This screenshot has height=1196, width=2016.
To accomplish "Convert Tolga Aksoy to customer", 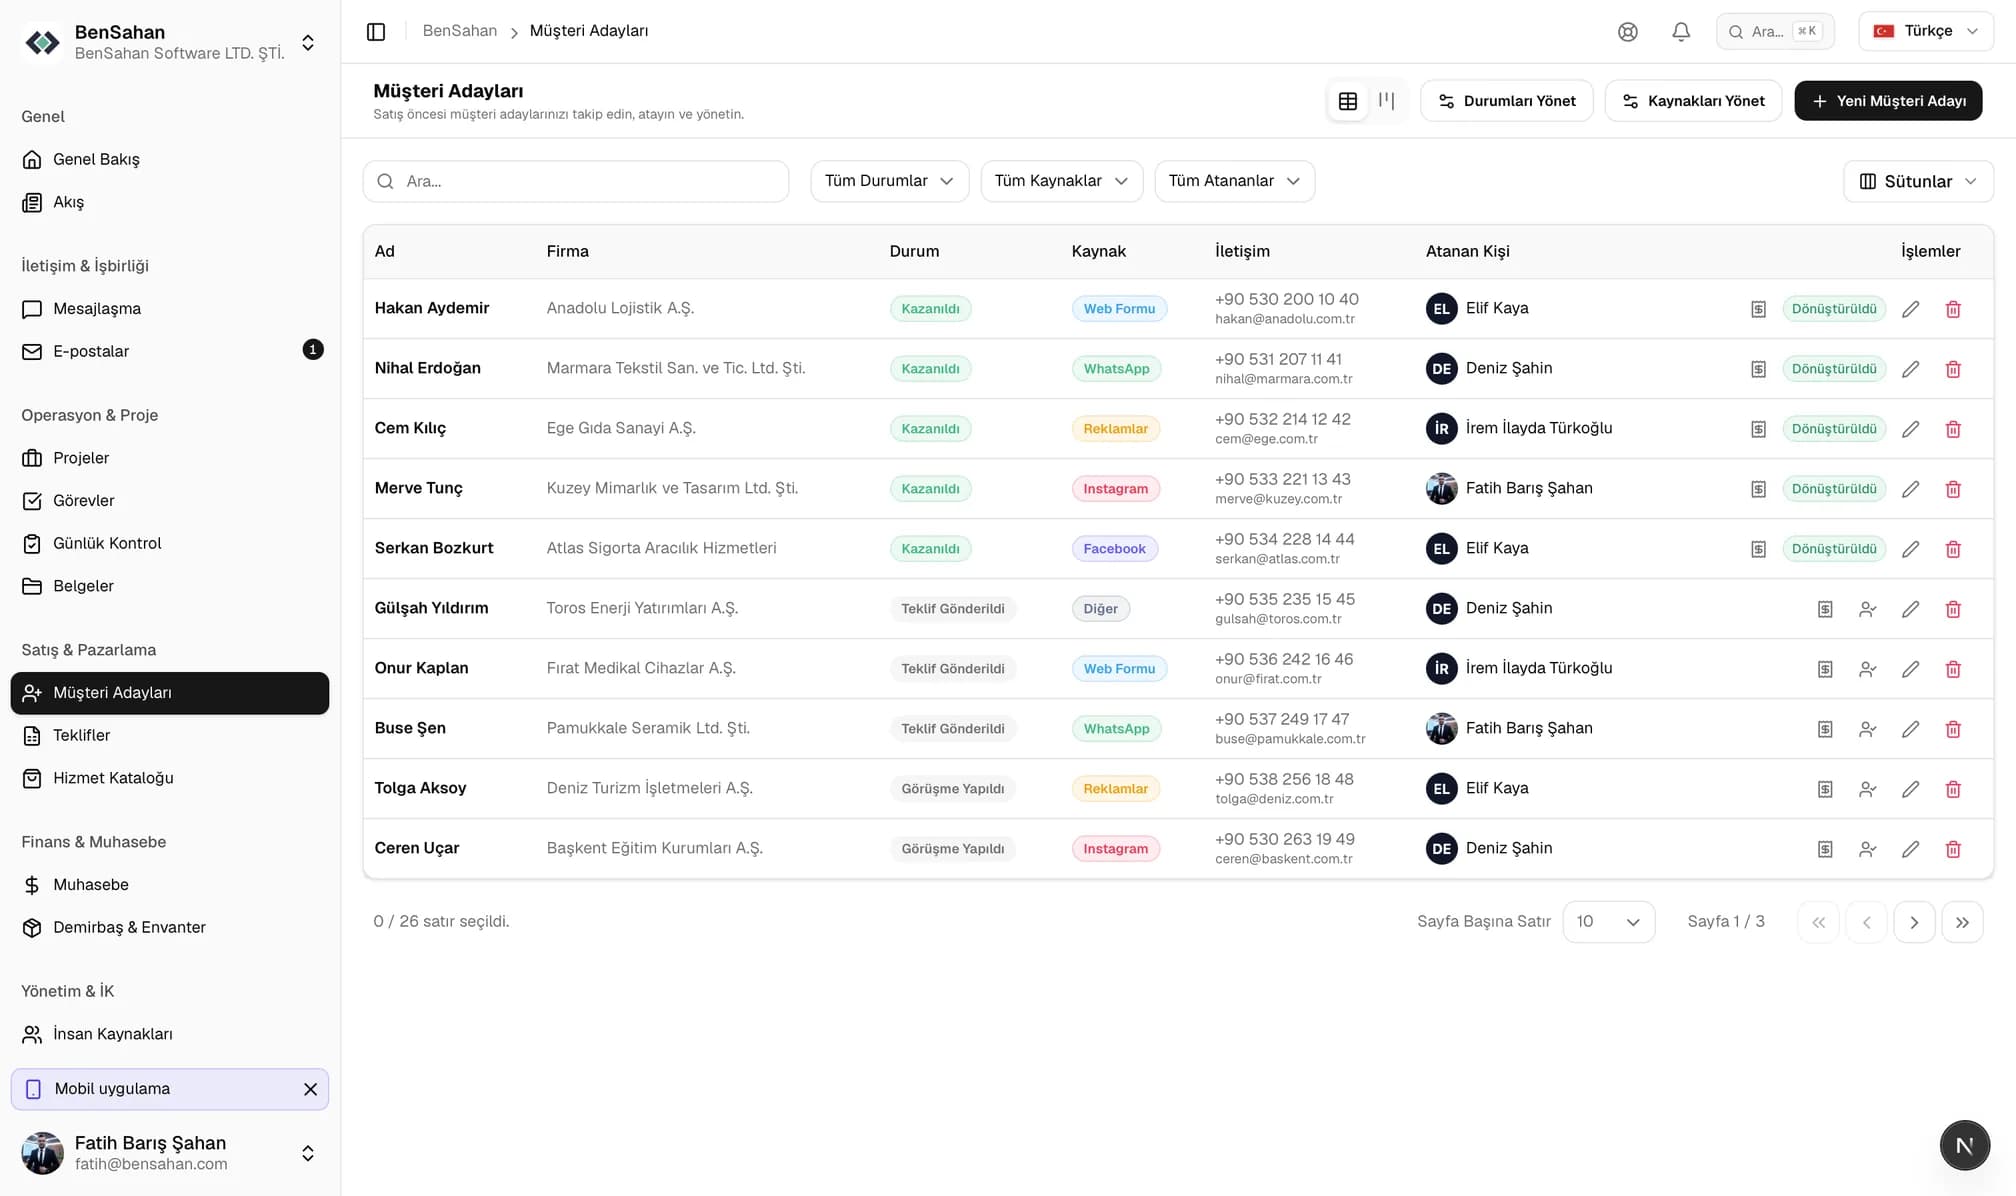I will (1867, 789).
